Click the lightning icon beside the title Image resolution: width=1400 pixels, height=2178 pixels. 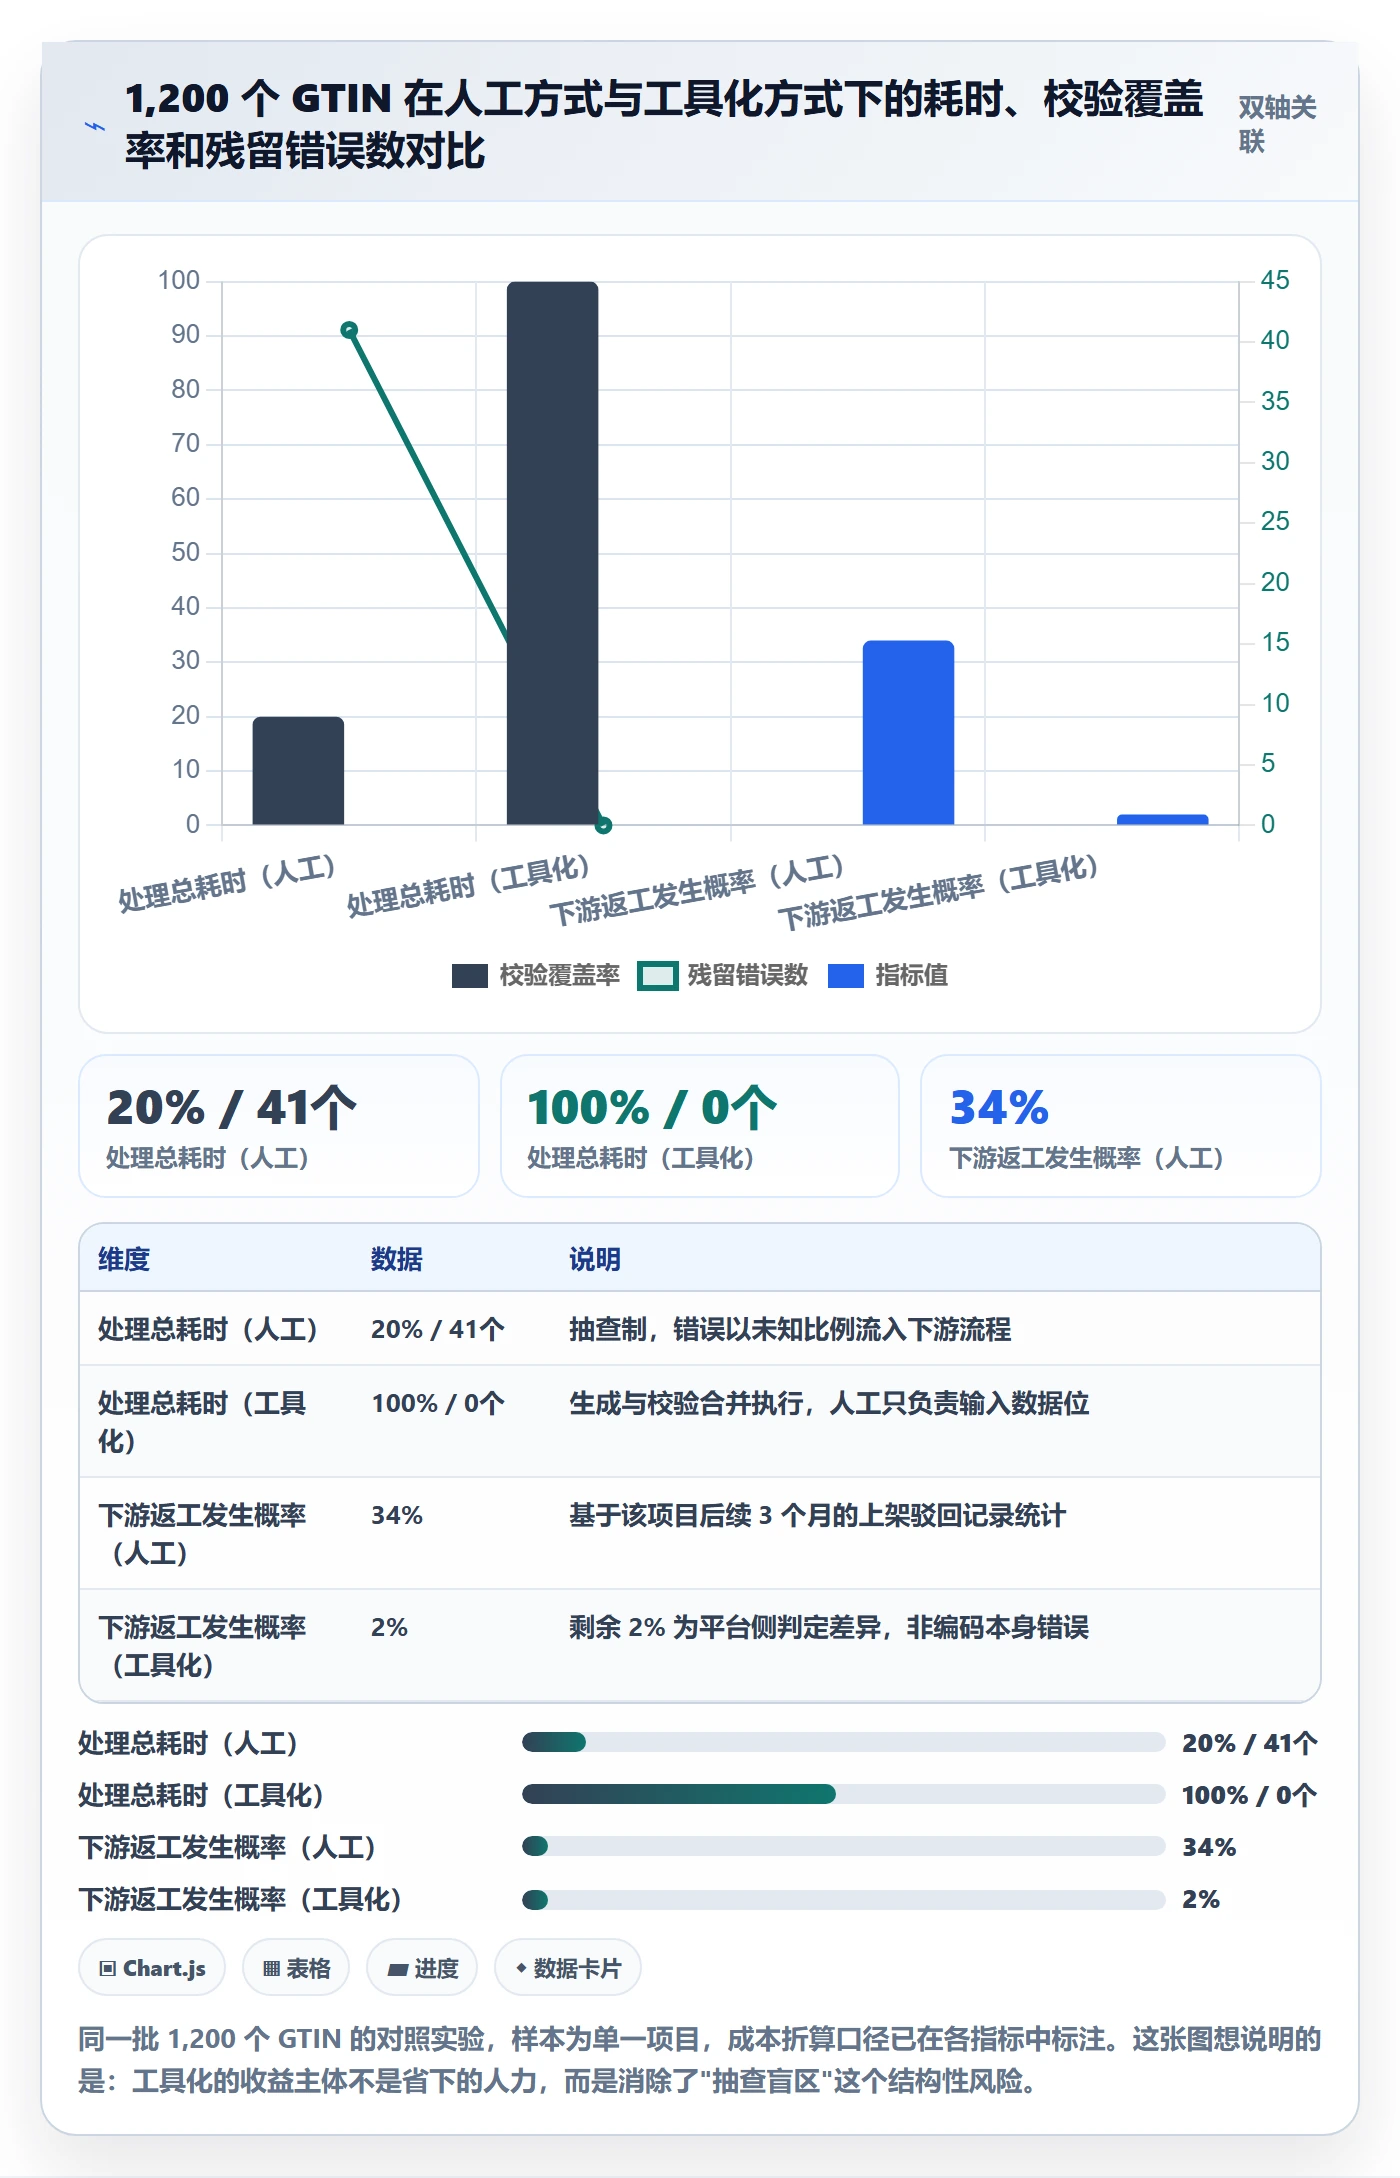point(95,126)
